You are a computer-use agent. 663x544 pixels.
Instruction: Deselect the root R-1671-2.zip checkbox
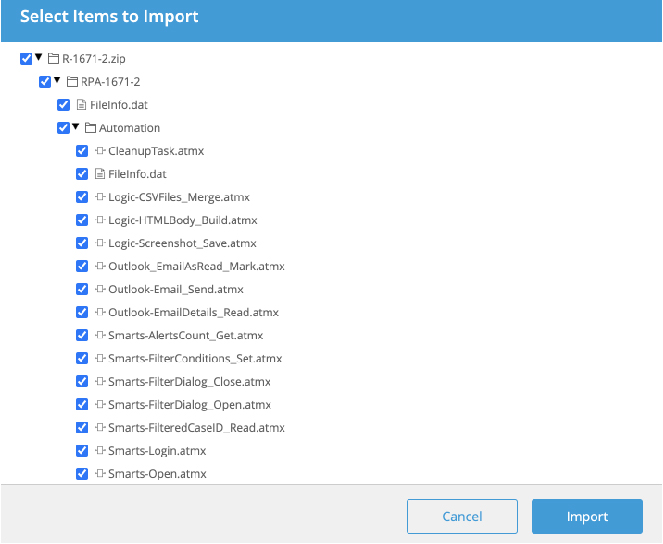(x=26, y=59)
